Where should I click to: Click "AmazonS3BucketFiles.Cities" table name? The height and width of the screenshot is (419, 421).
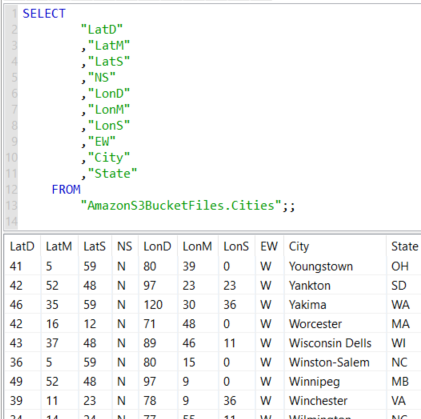(181, 206)
